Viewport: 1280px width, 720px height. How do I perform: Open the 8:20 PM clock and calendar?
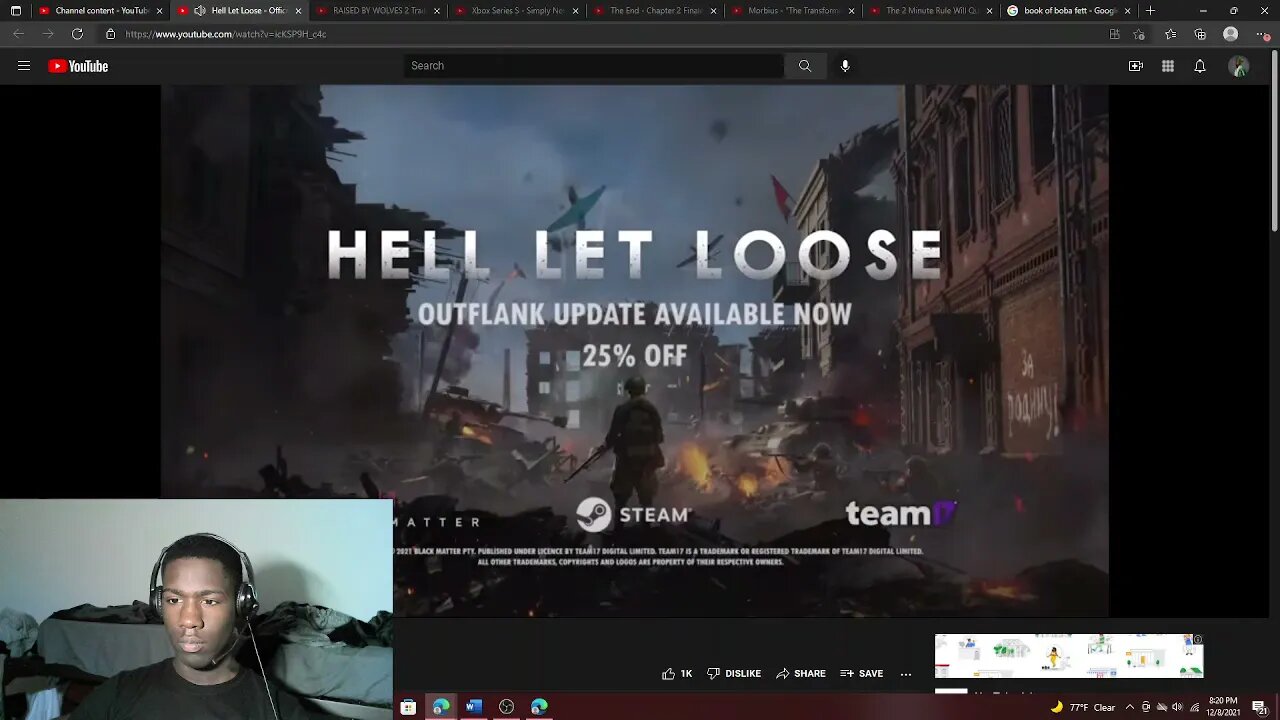tap(1222, 707)
